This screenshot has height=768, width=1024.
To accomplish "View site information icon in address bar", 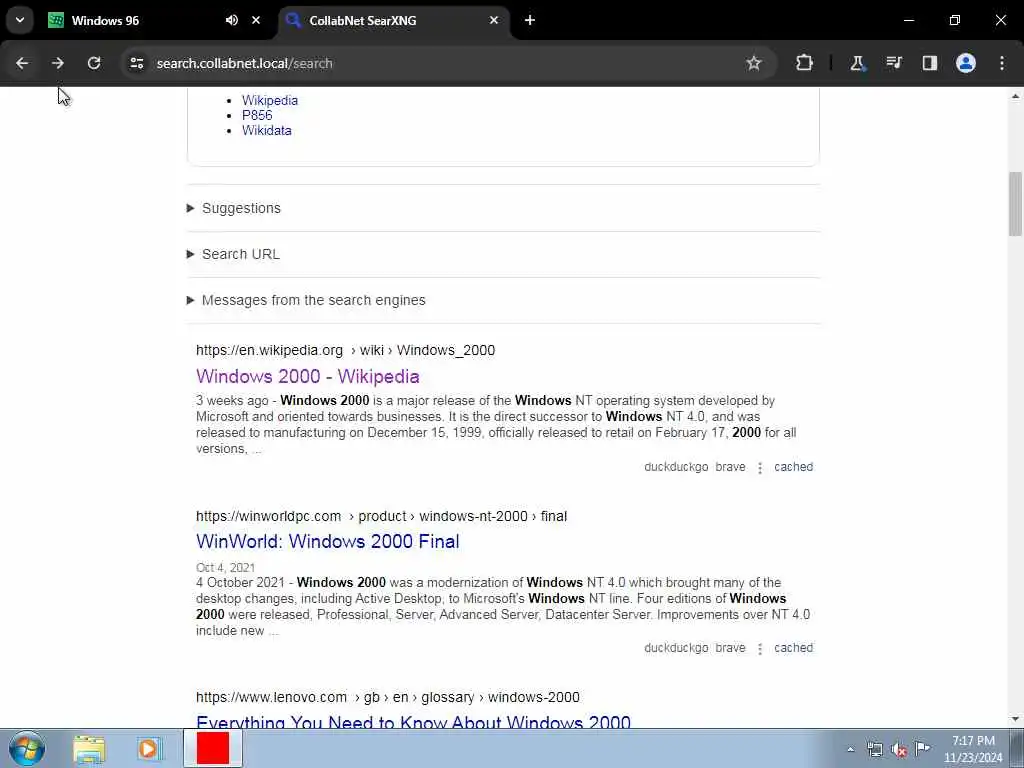I will 136,63.
